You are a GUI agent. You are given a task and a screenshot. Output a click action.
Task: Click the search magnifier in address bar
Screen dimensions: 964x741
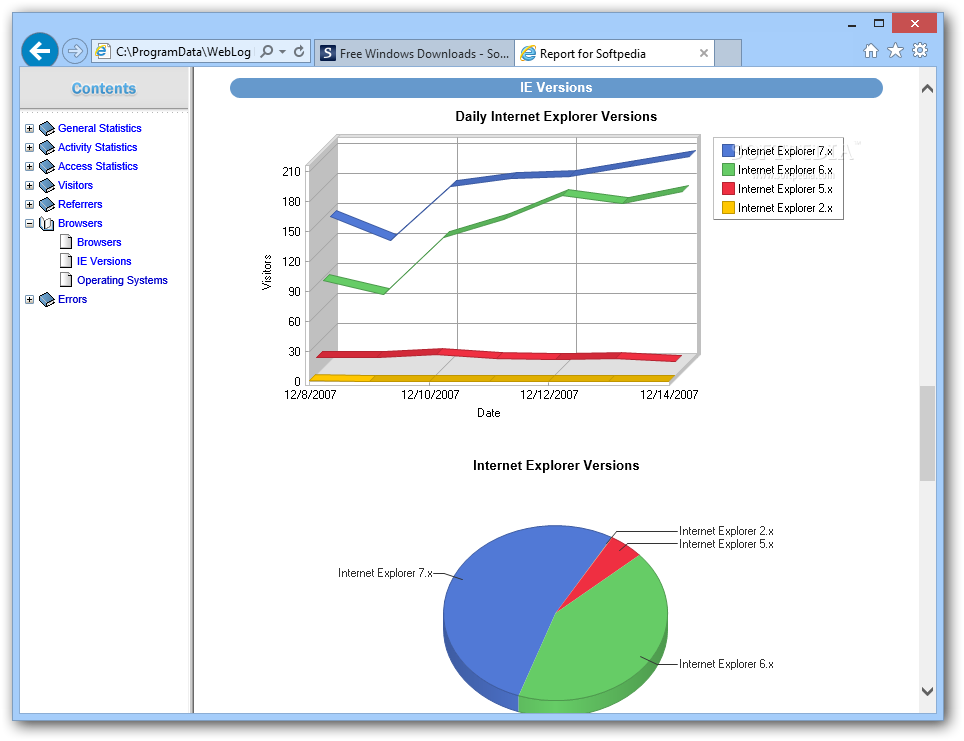point(267,52)
